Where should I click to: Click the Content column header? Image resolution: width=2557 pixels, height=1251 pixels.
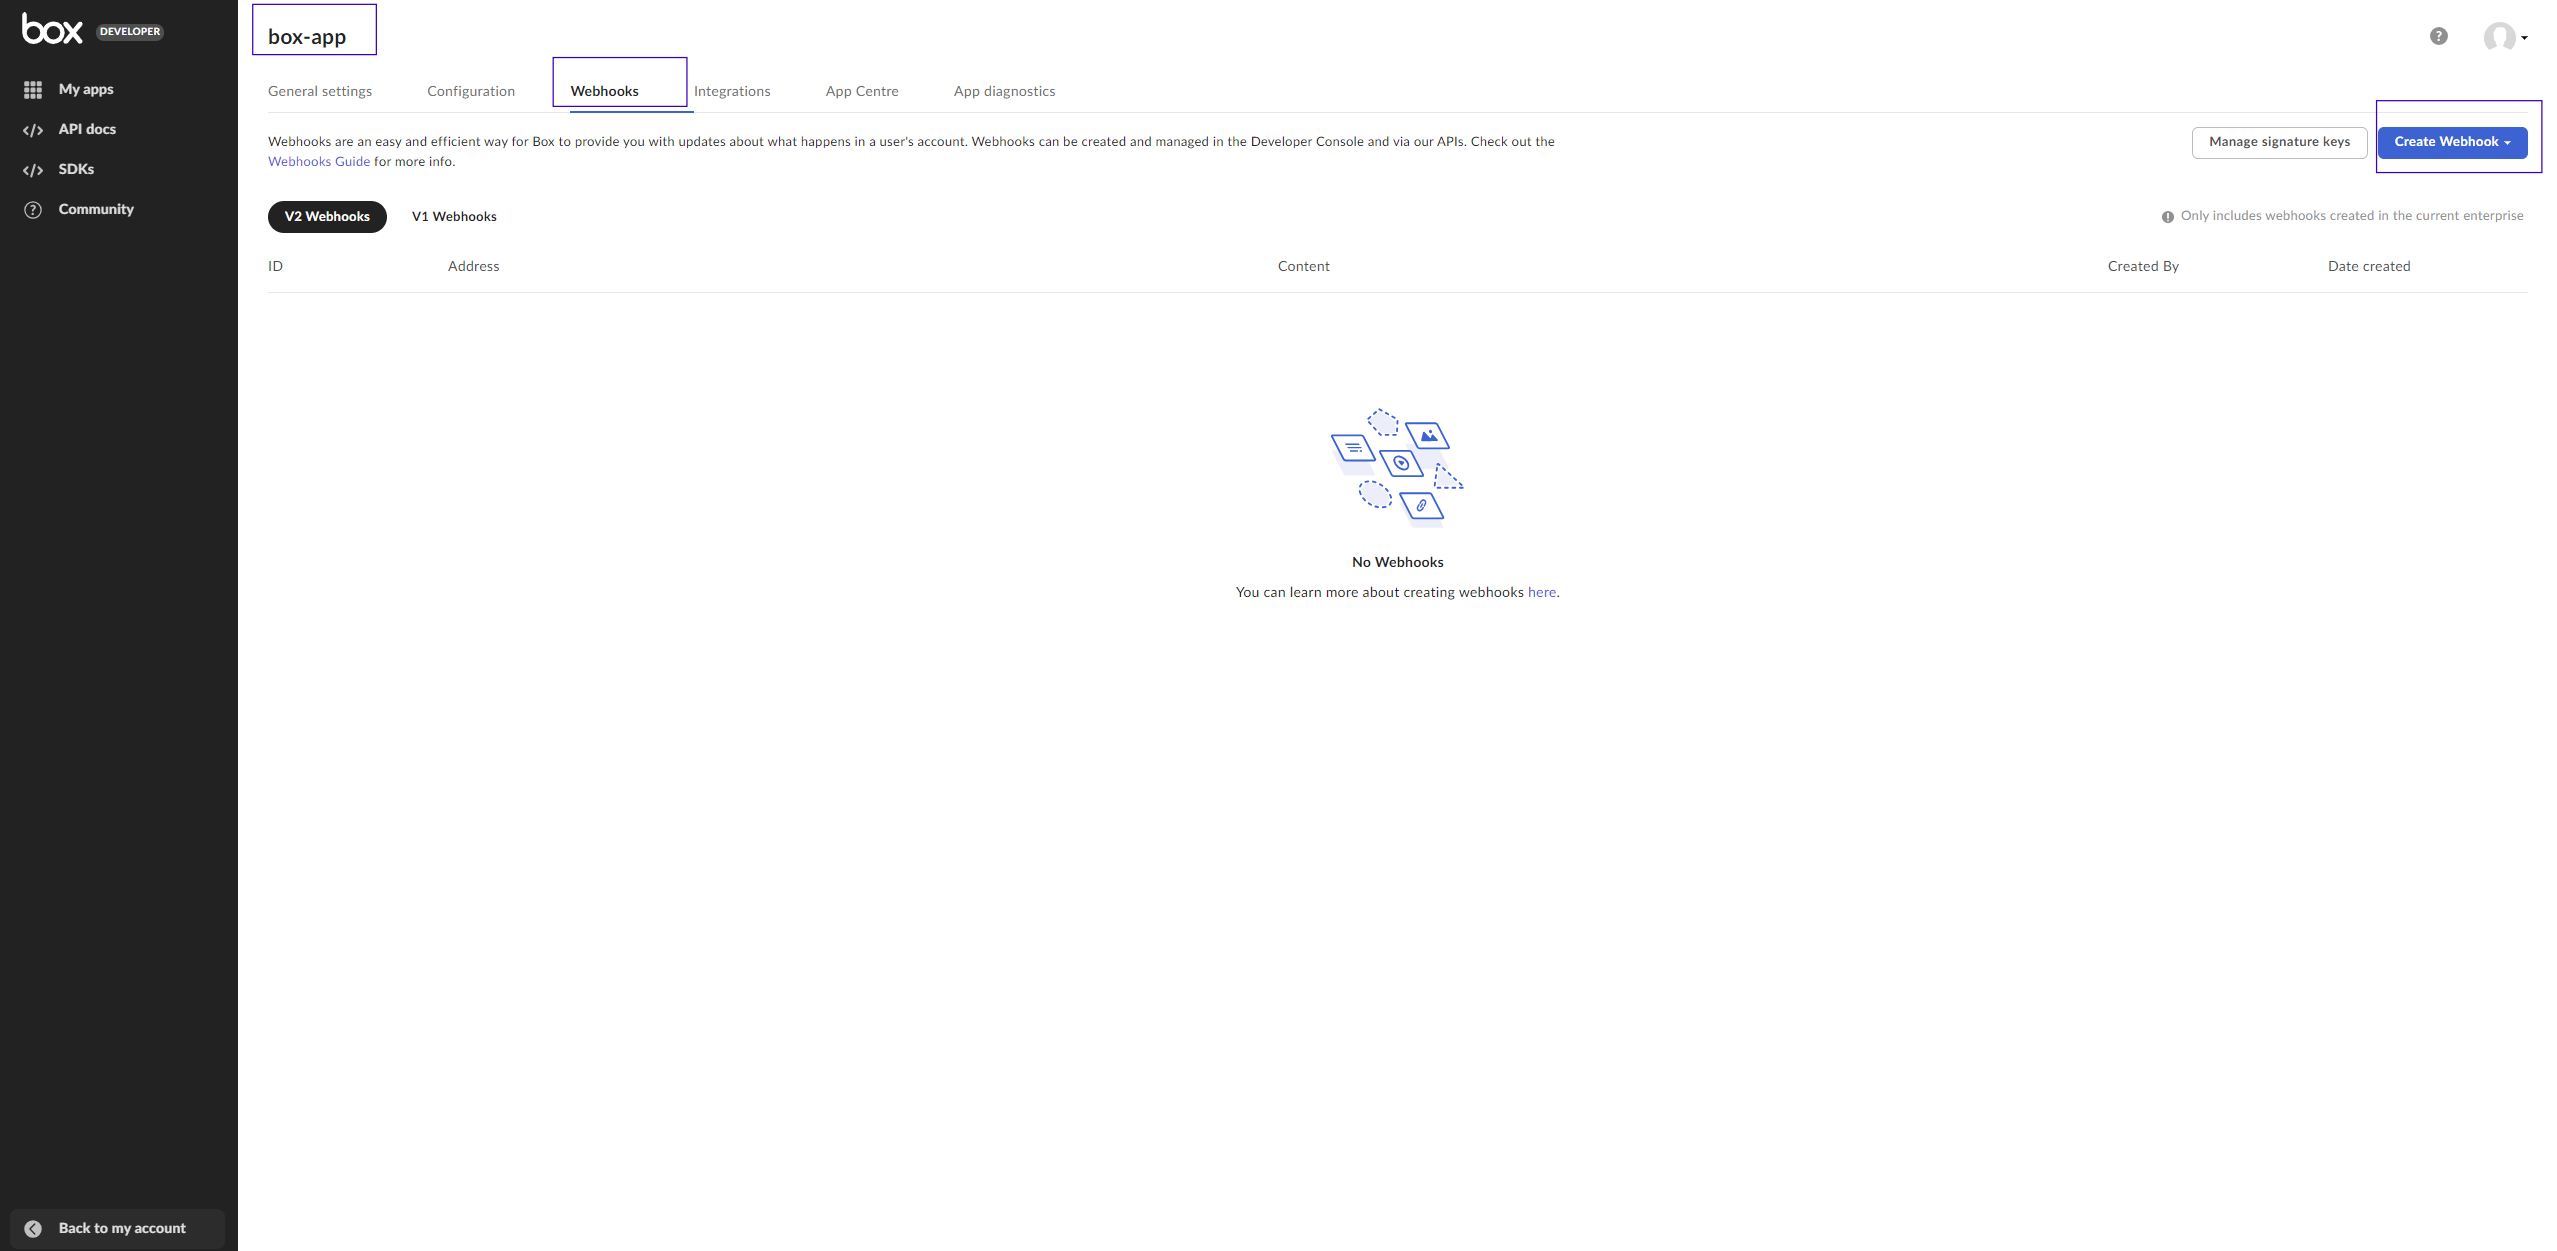pos(1304,266)
